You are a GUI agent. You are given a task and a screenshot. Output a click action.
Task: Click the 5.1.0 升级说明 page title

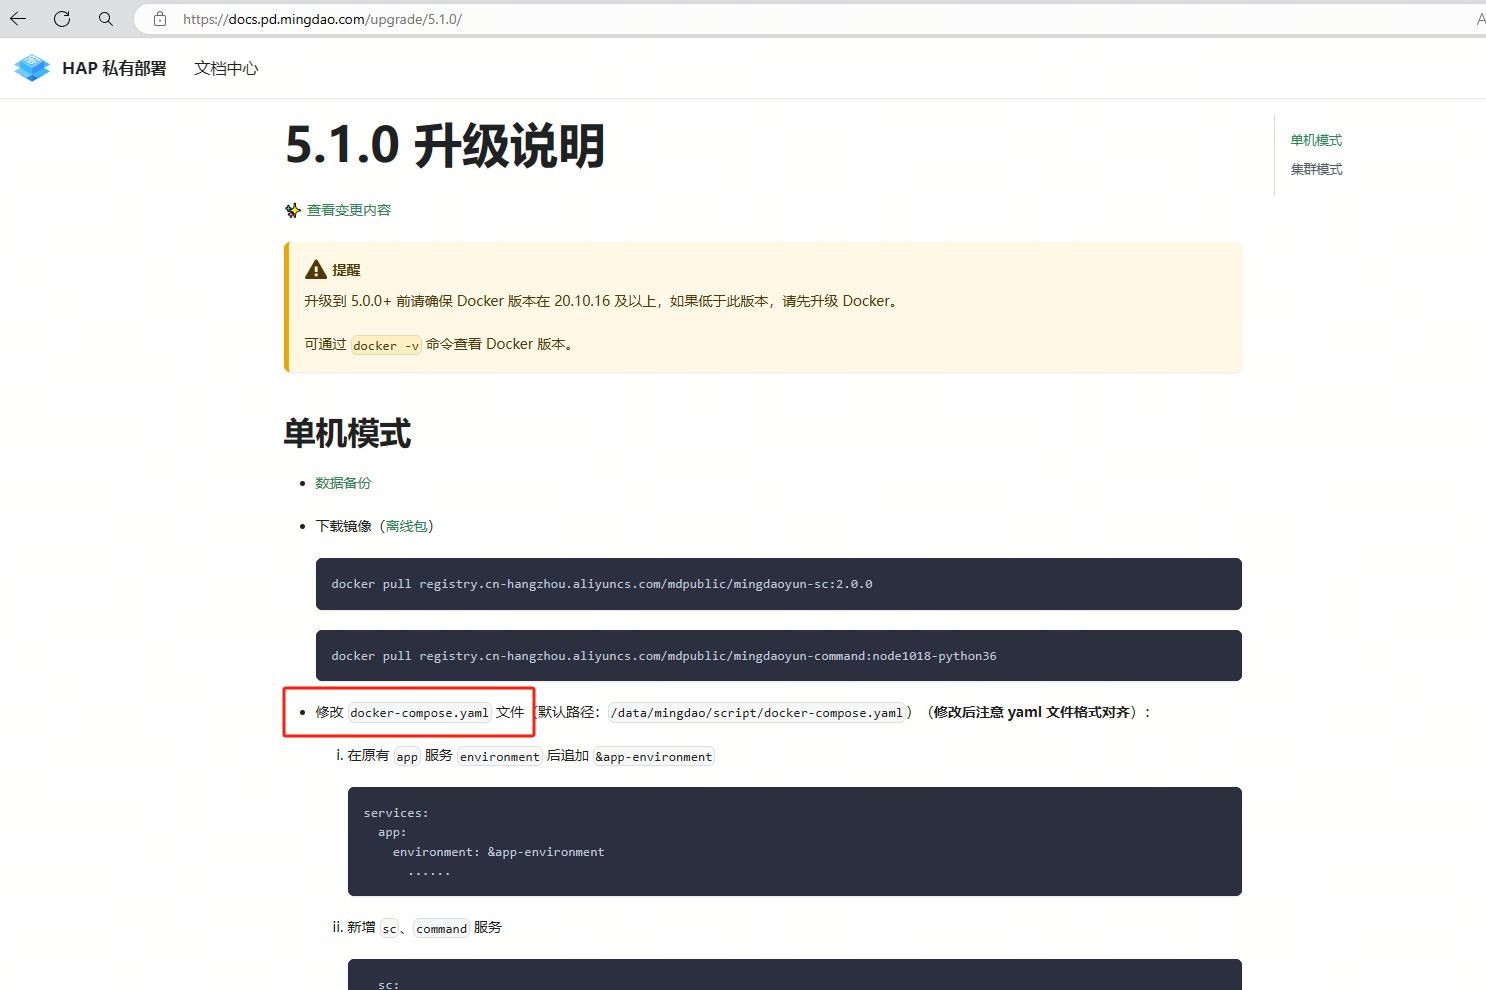coord(445,146)
